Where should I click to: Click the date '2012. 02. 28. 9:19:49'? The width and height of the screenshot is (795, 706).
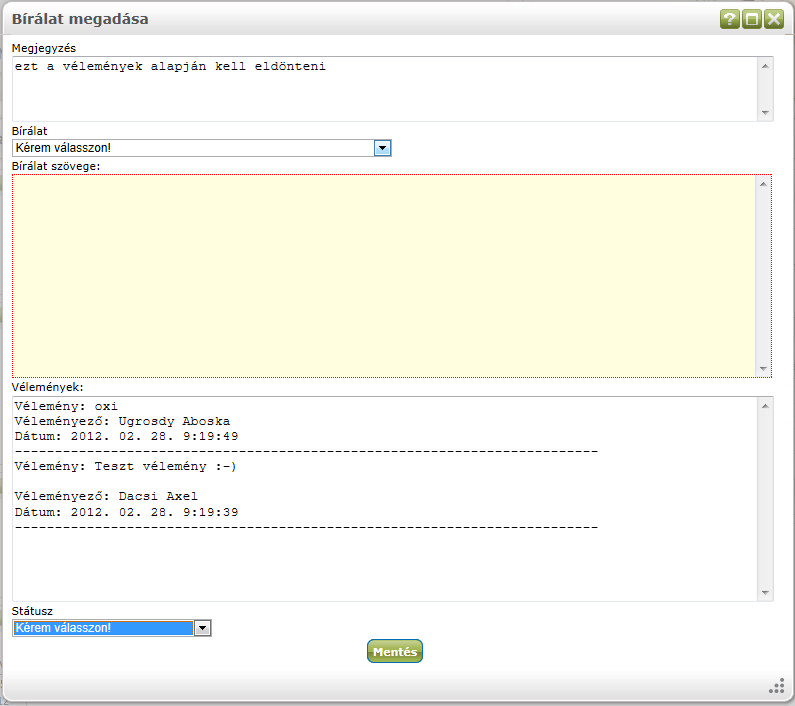coord(154,436)
